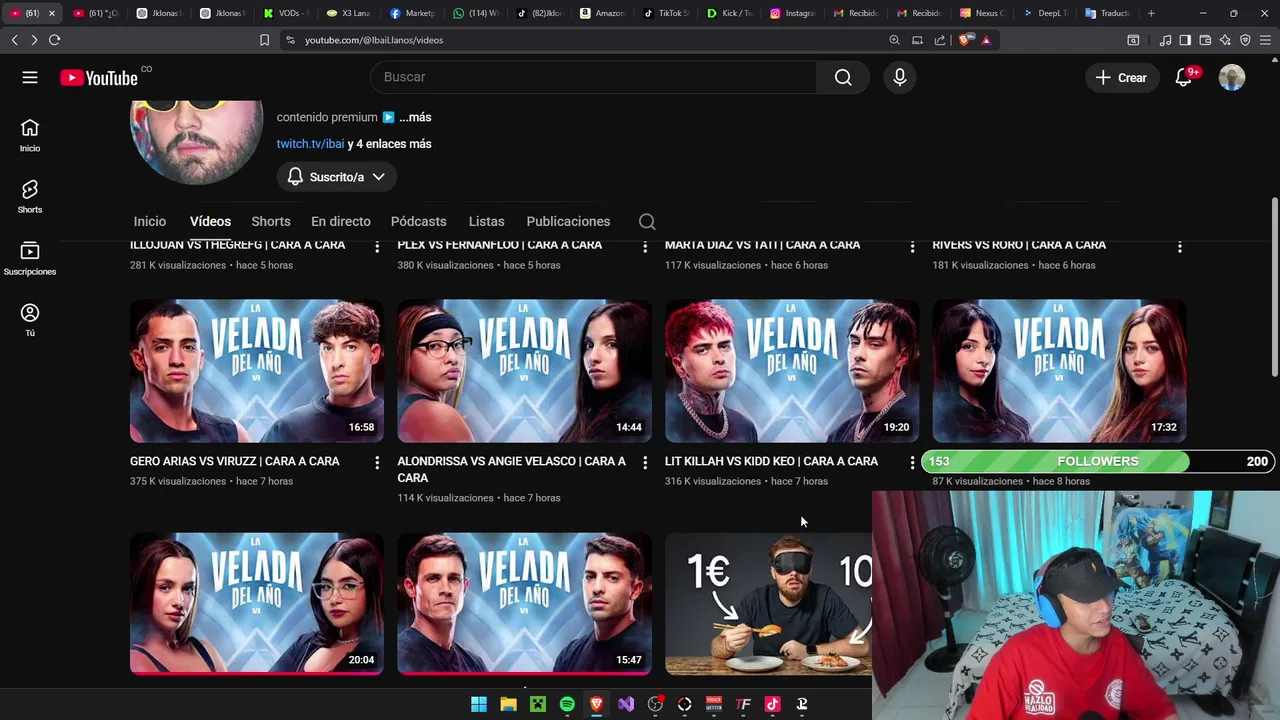This screenshot has height=720, width=1280.
Task: Open options for Rivers vs Roro video
Action: (1180, 246)
